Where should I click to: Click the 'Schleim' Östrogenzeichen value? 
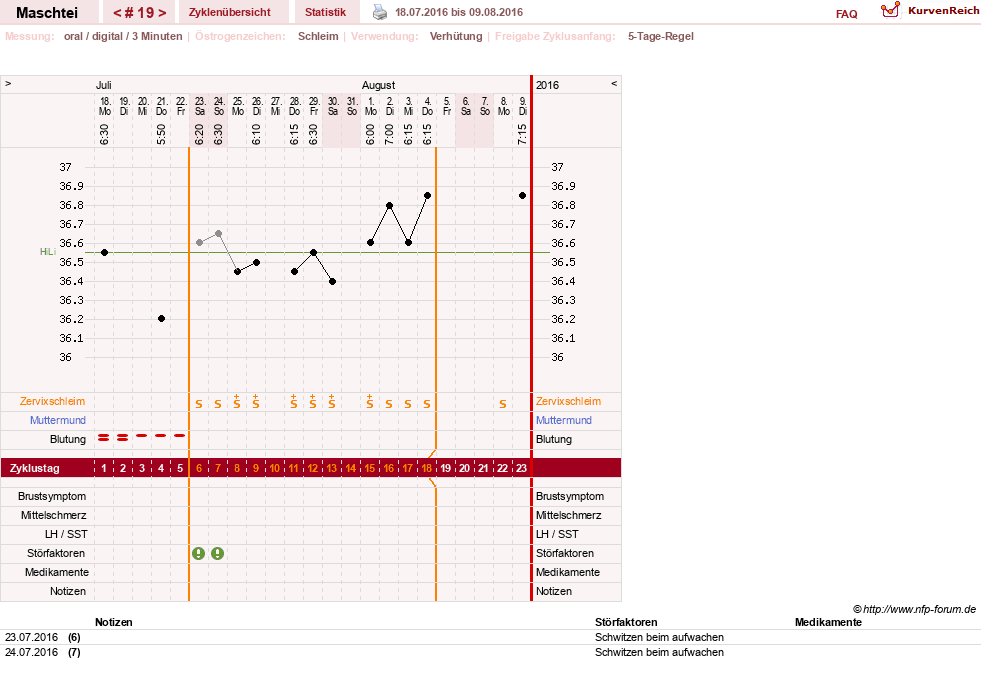tap(318, 36)
